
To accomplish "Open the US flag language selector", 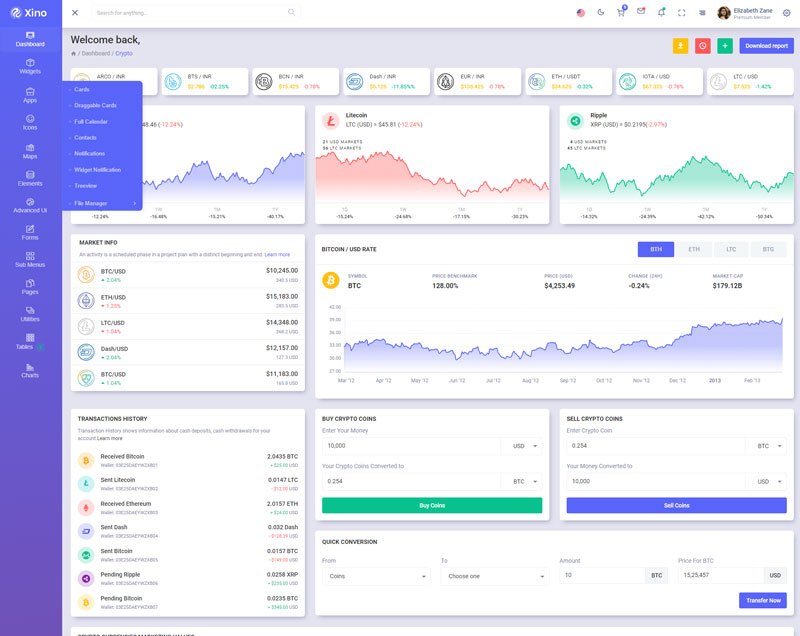I will click(x=581, y=13).
